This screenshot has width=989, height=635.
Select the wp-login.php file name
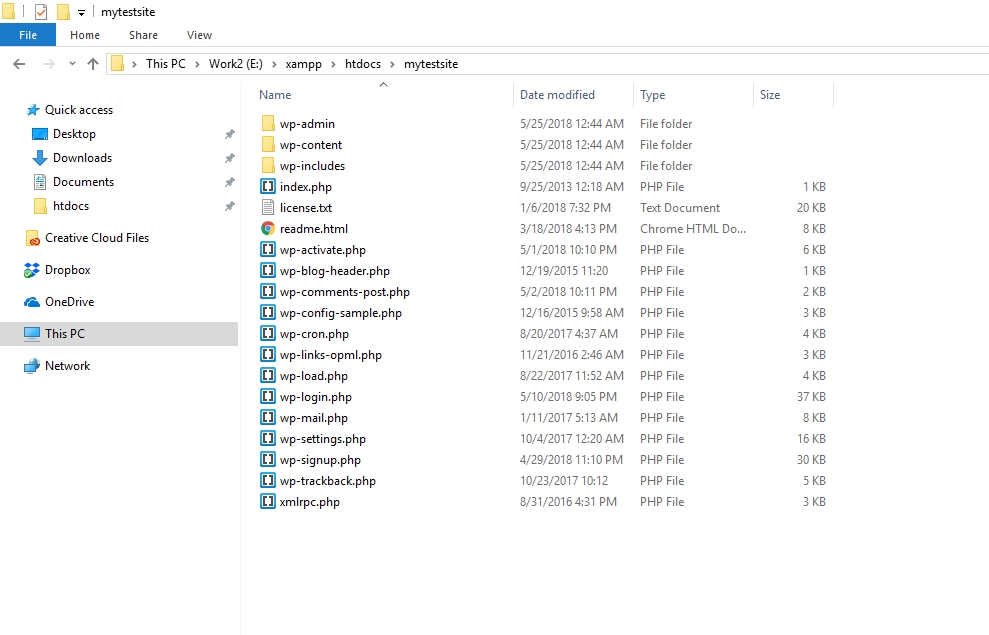(316, 397)
